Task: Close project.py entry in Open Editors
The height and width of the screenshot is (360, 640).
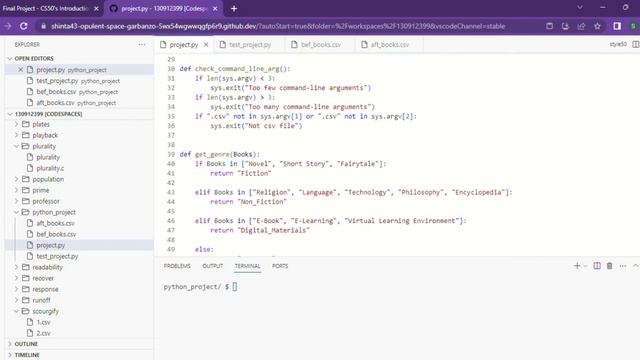Action: (x=20, y=70)
